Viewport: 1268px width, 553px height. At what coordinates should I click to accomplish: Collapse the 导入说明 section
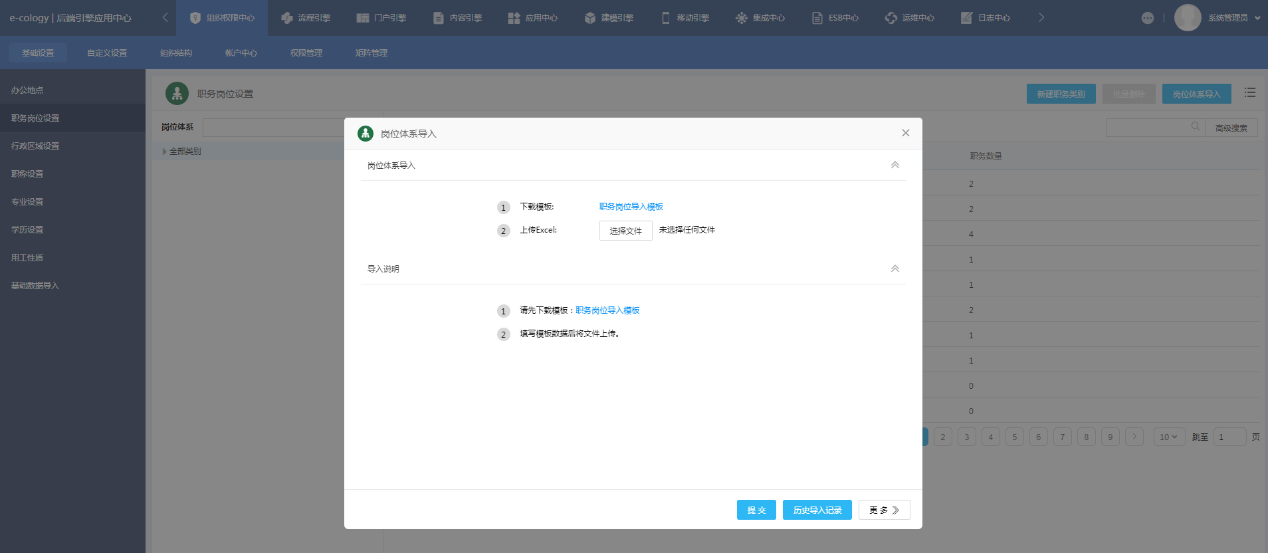pos(894,269)
